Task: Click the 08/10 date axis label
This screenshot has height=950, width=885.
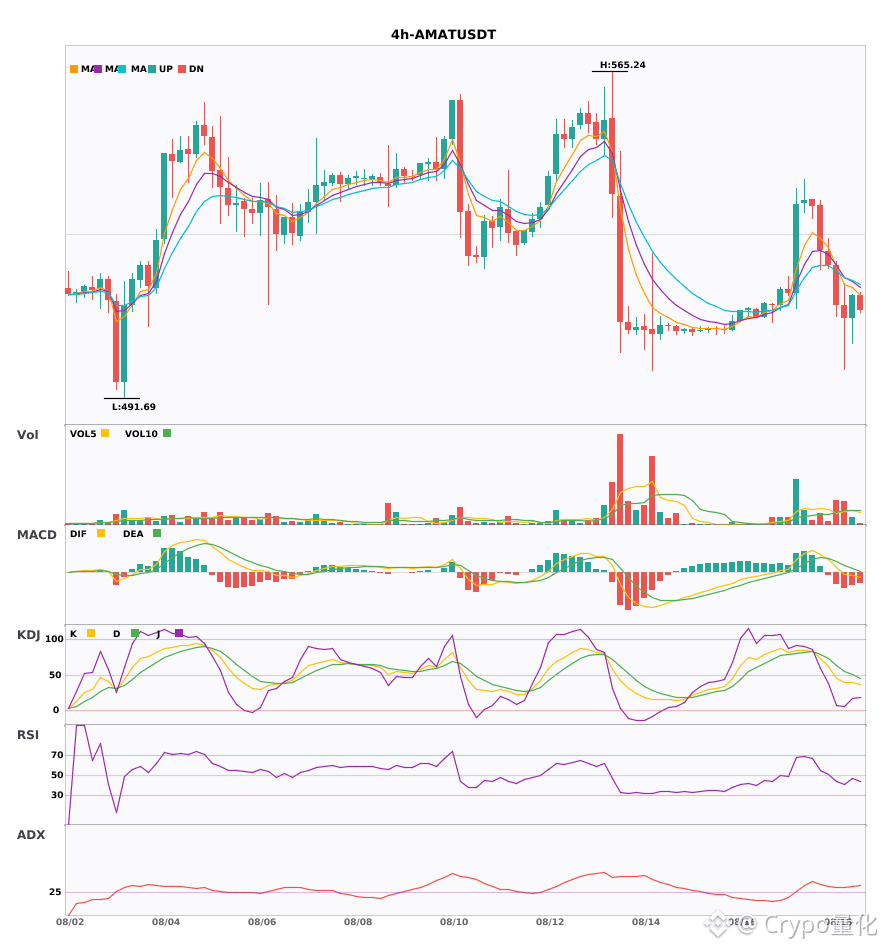Action: pyautogui.click(x=454, y=922)
